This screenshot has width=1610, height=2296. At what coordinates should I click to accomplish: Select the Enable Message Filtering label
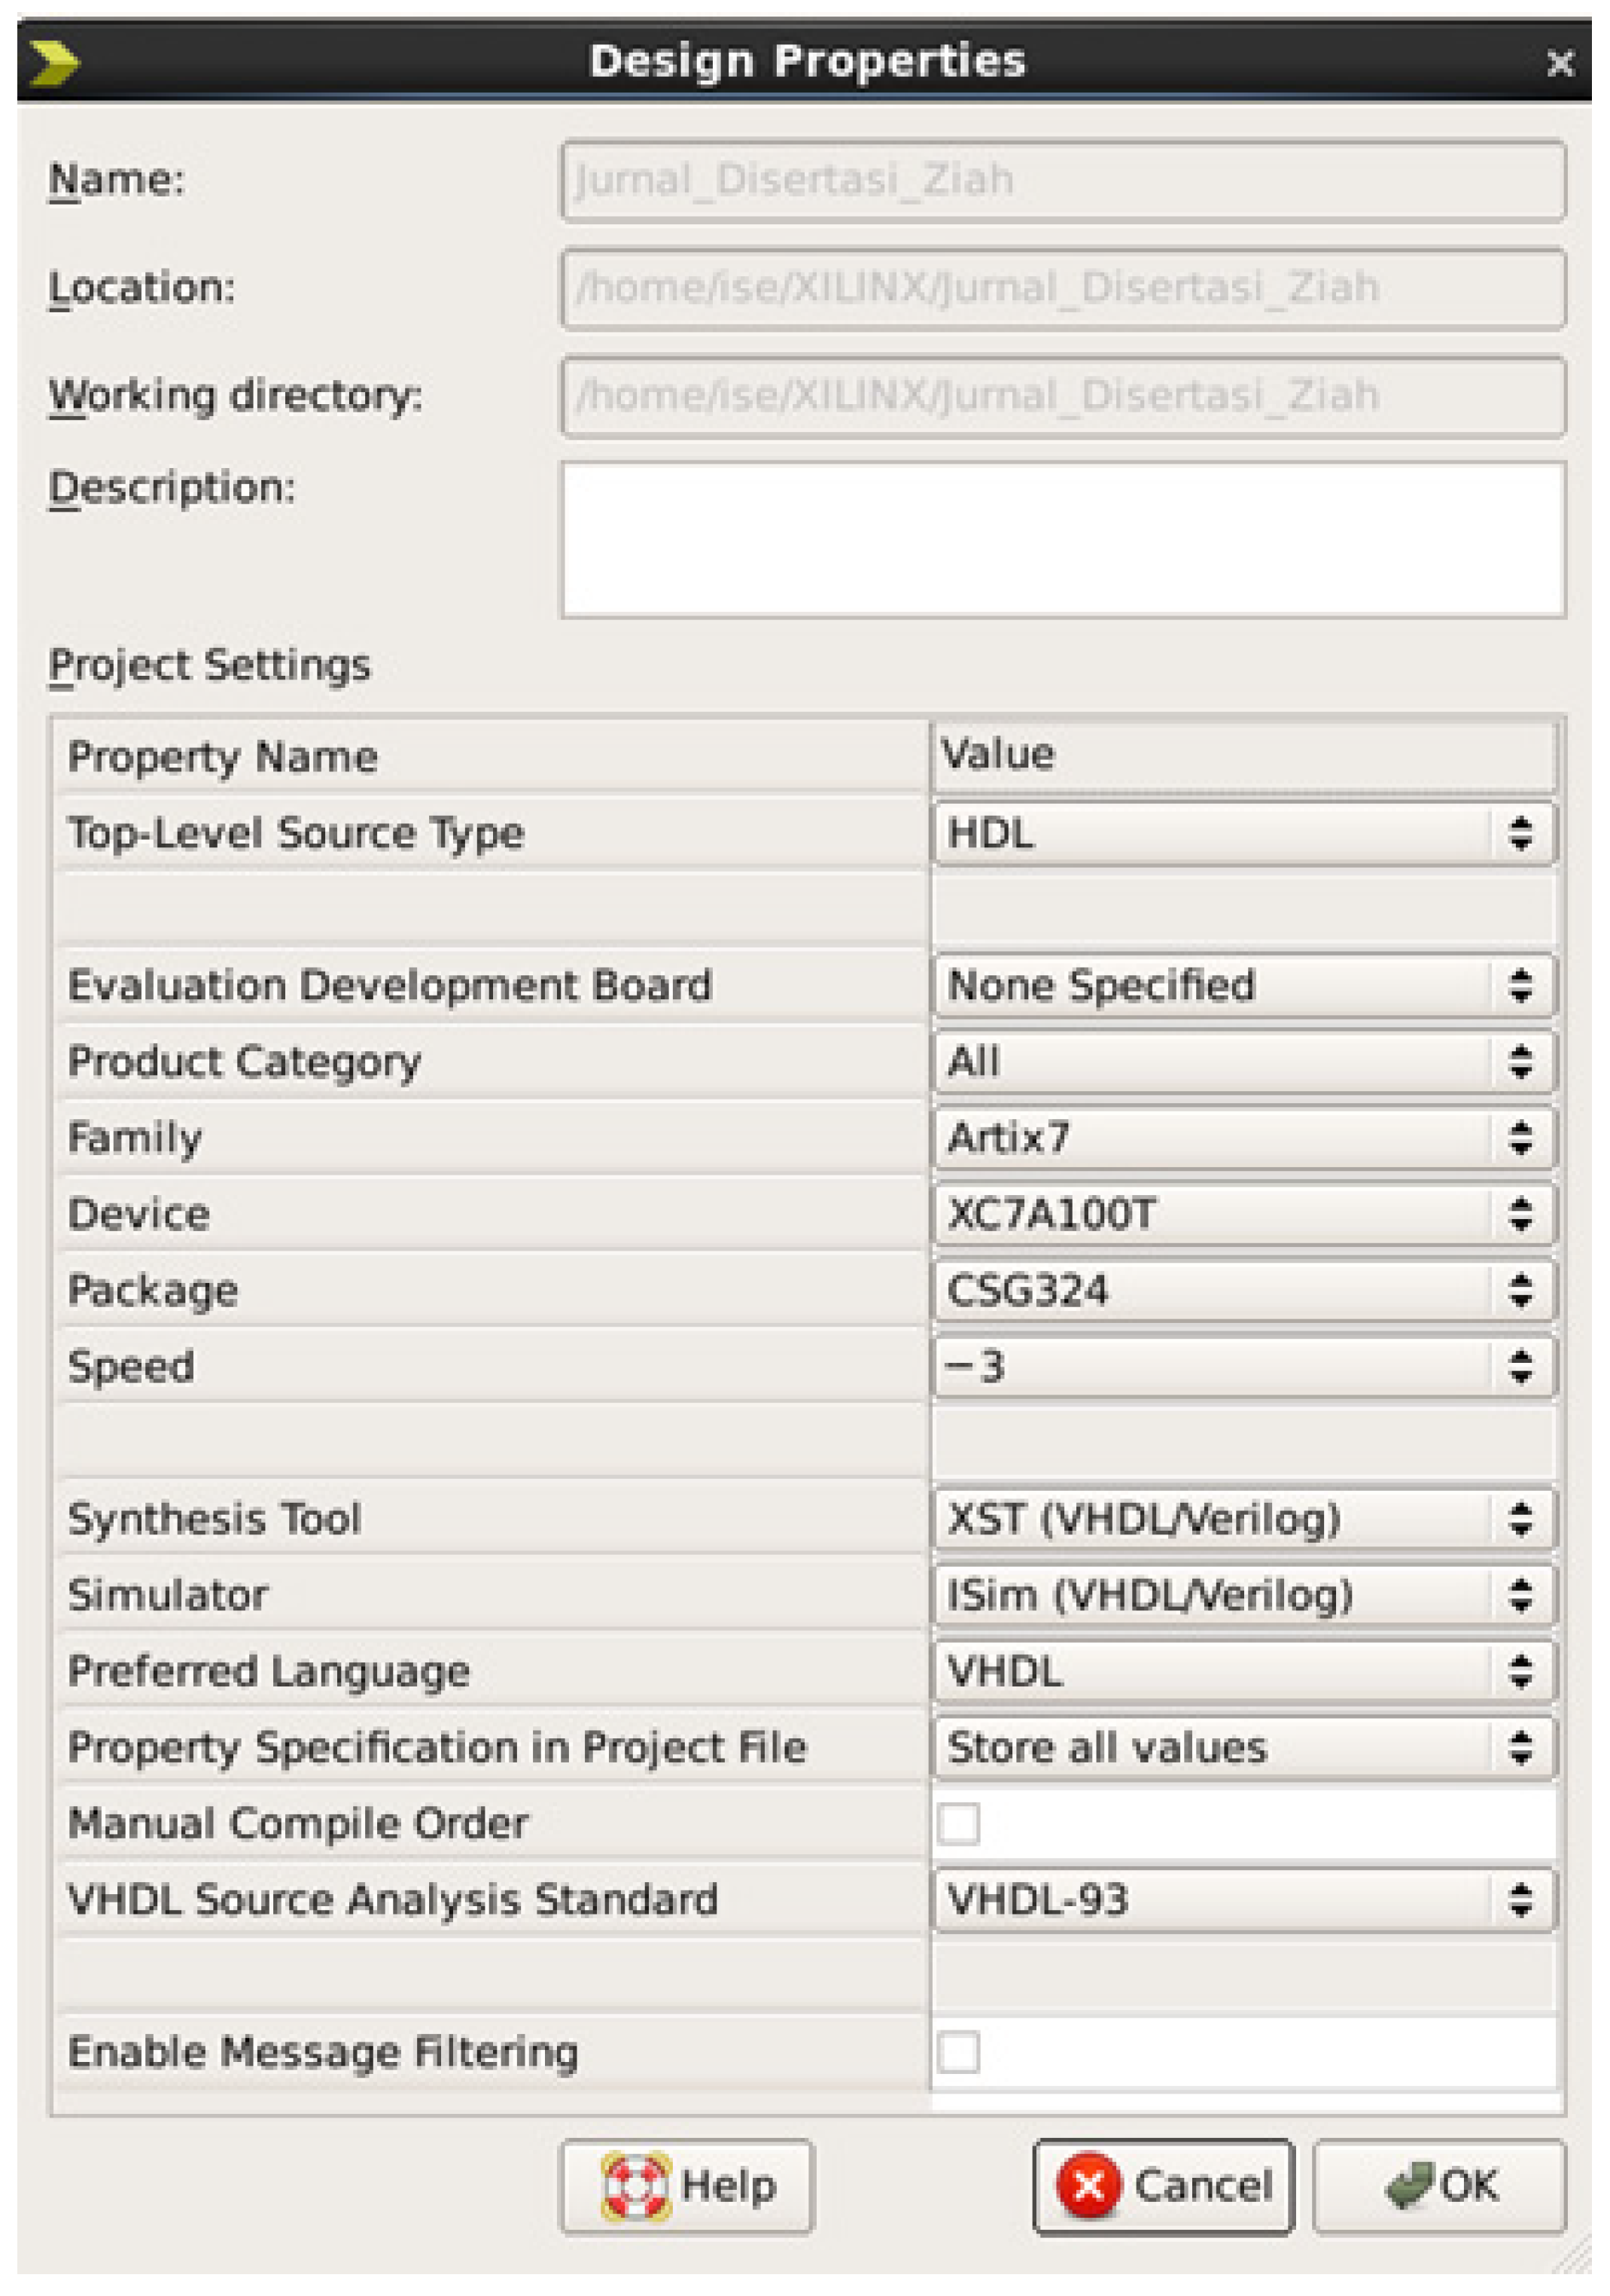click(323, 2052)
